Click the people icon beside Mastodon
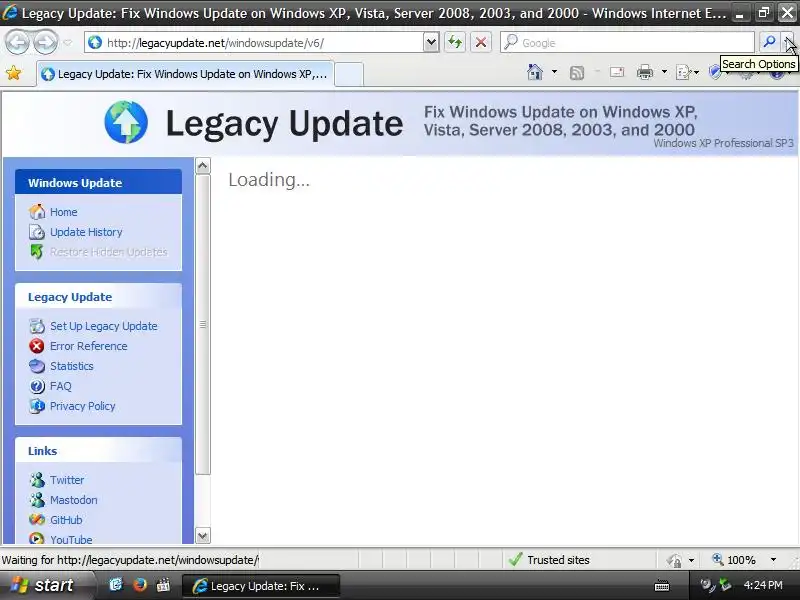 click(x=37, y=500)
